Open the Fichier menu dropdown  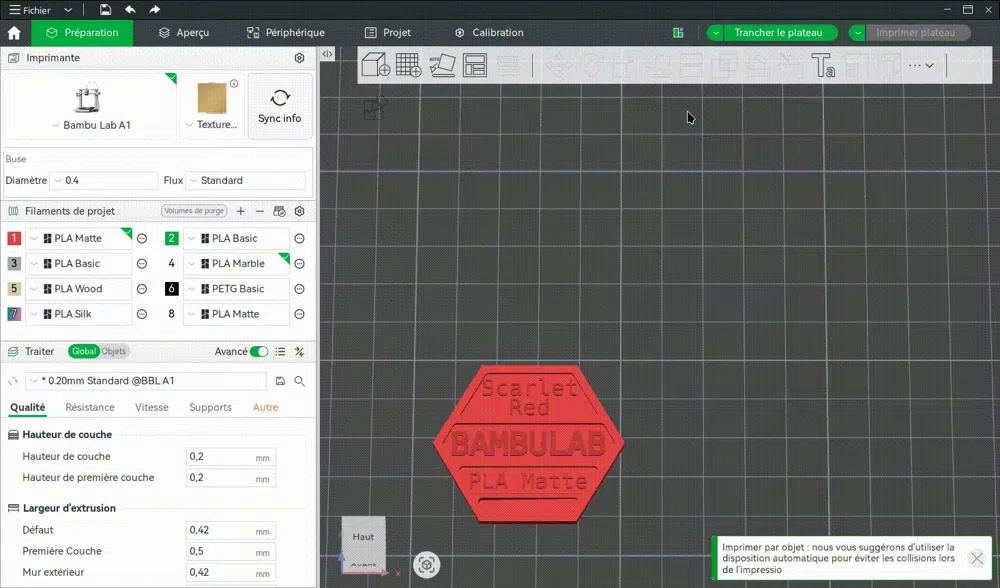(41, 10)
